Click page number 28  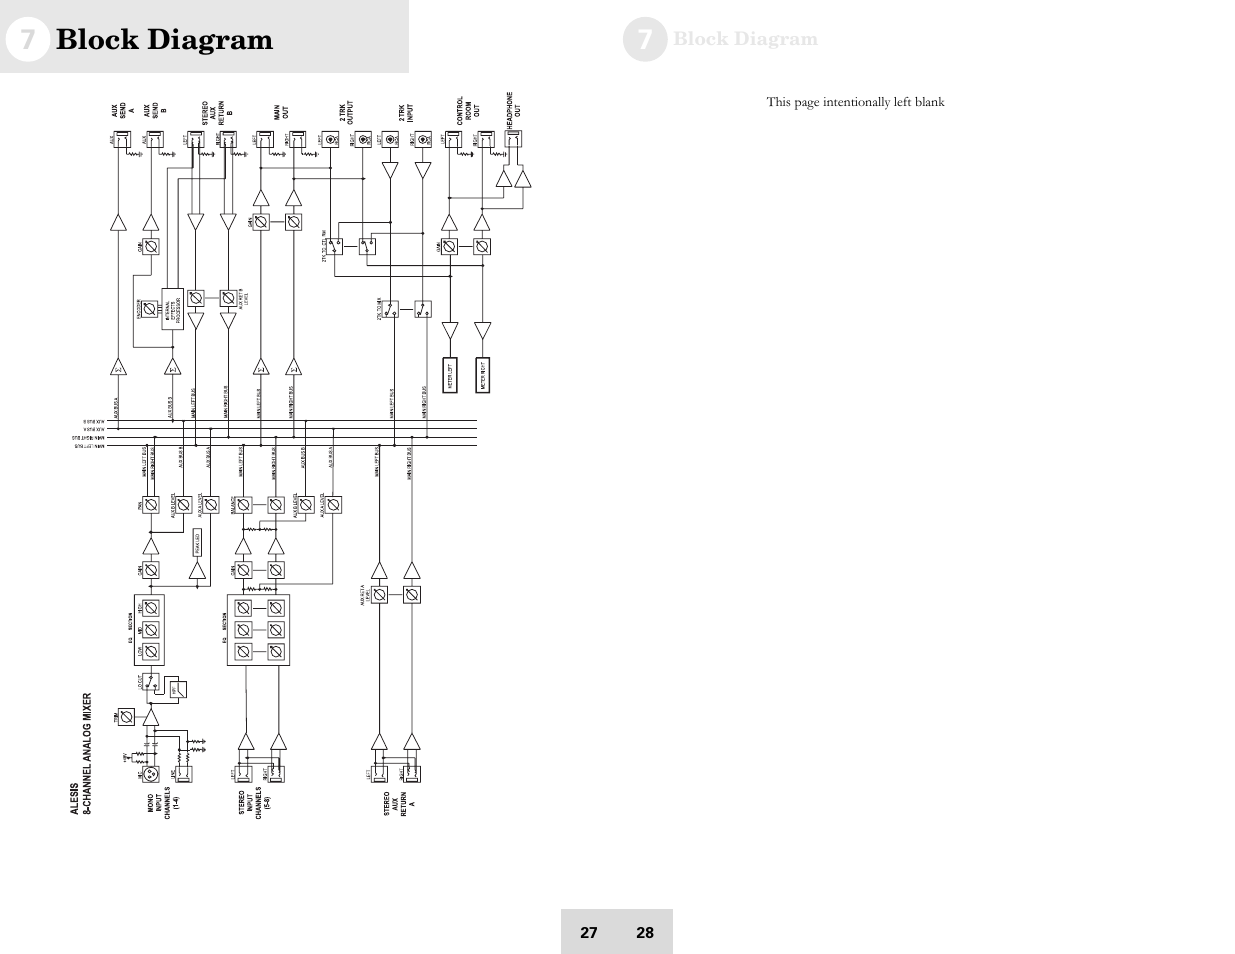tap(645, 932)
